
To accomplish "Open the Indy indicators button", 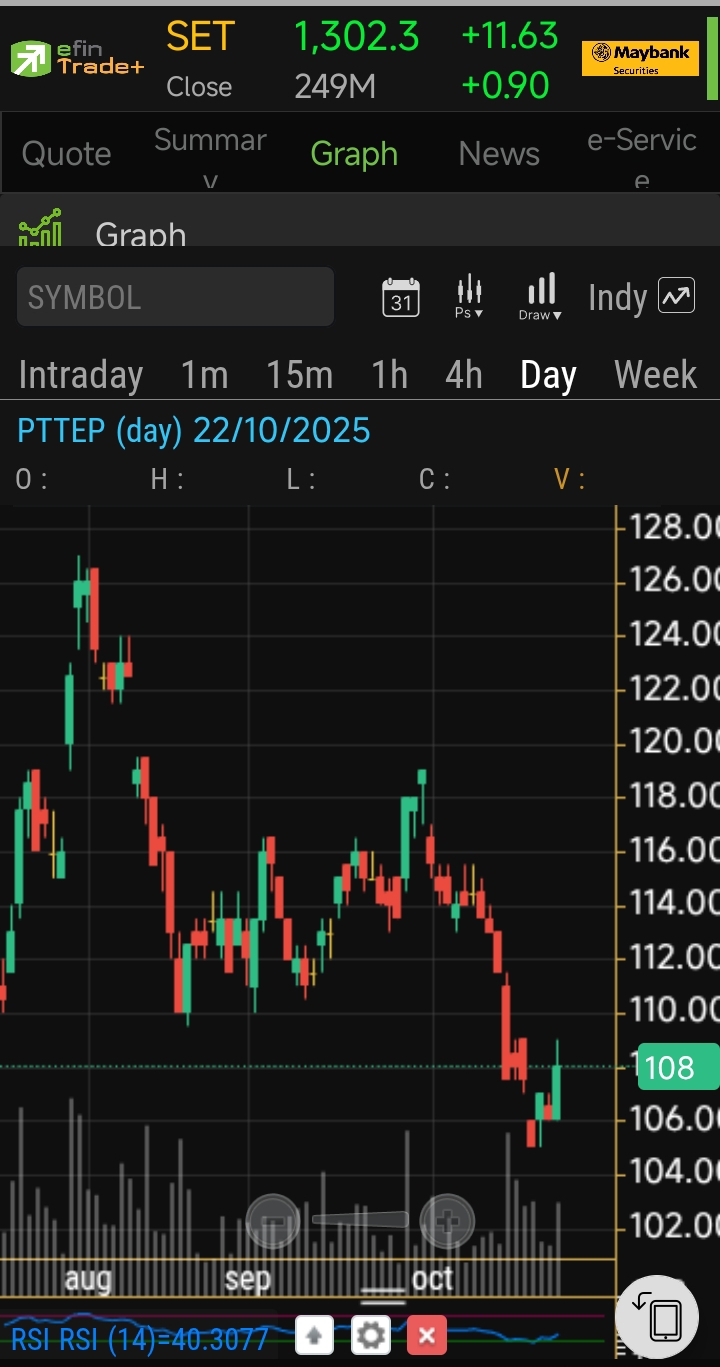I will (641, 297).
